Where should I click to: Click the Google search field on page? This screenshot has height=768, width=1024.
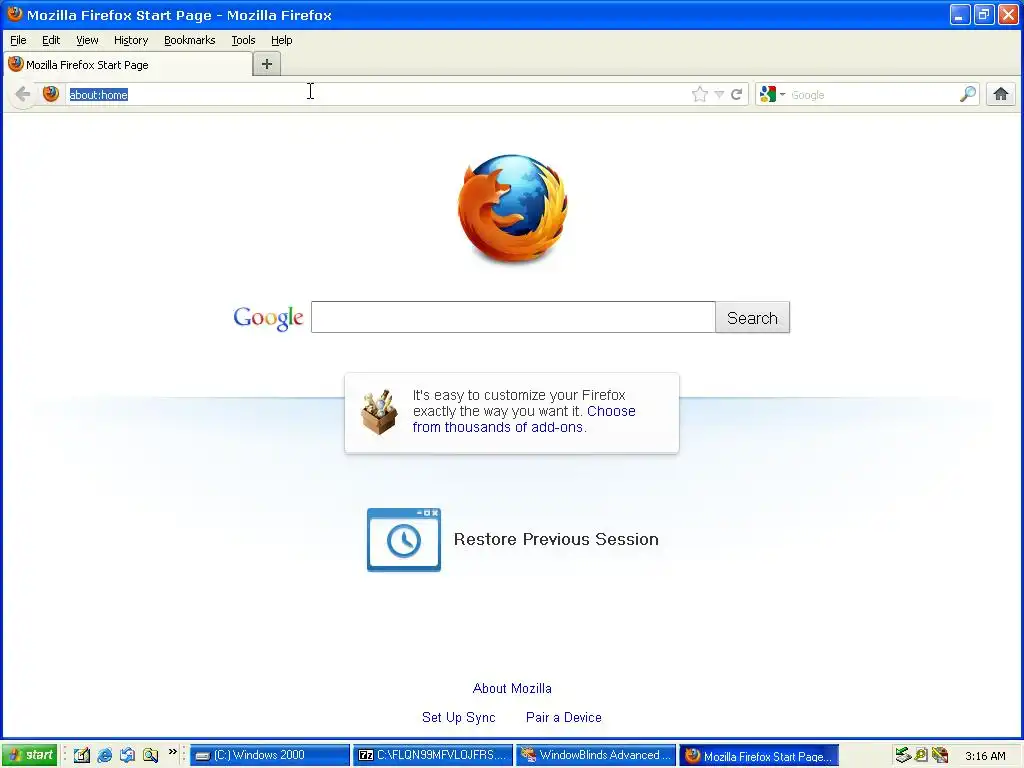(x=513, y=317)
